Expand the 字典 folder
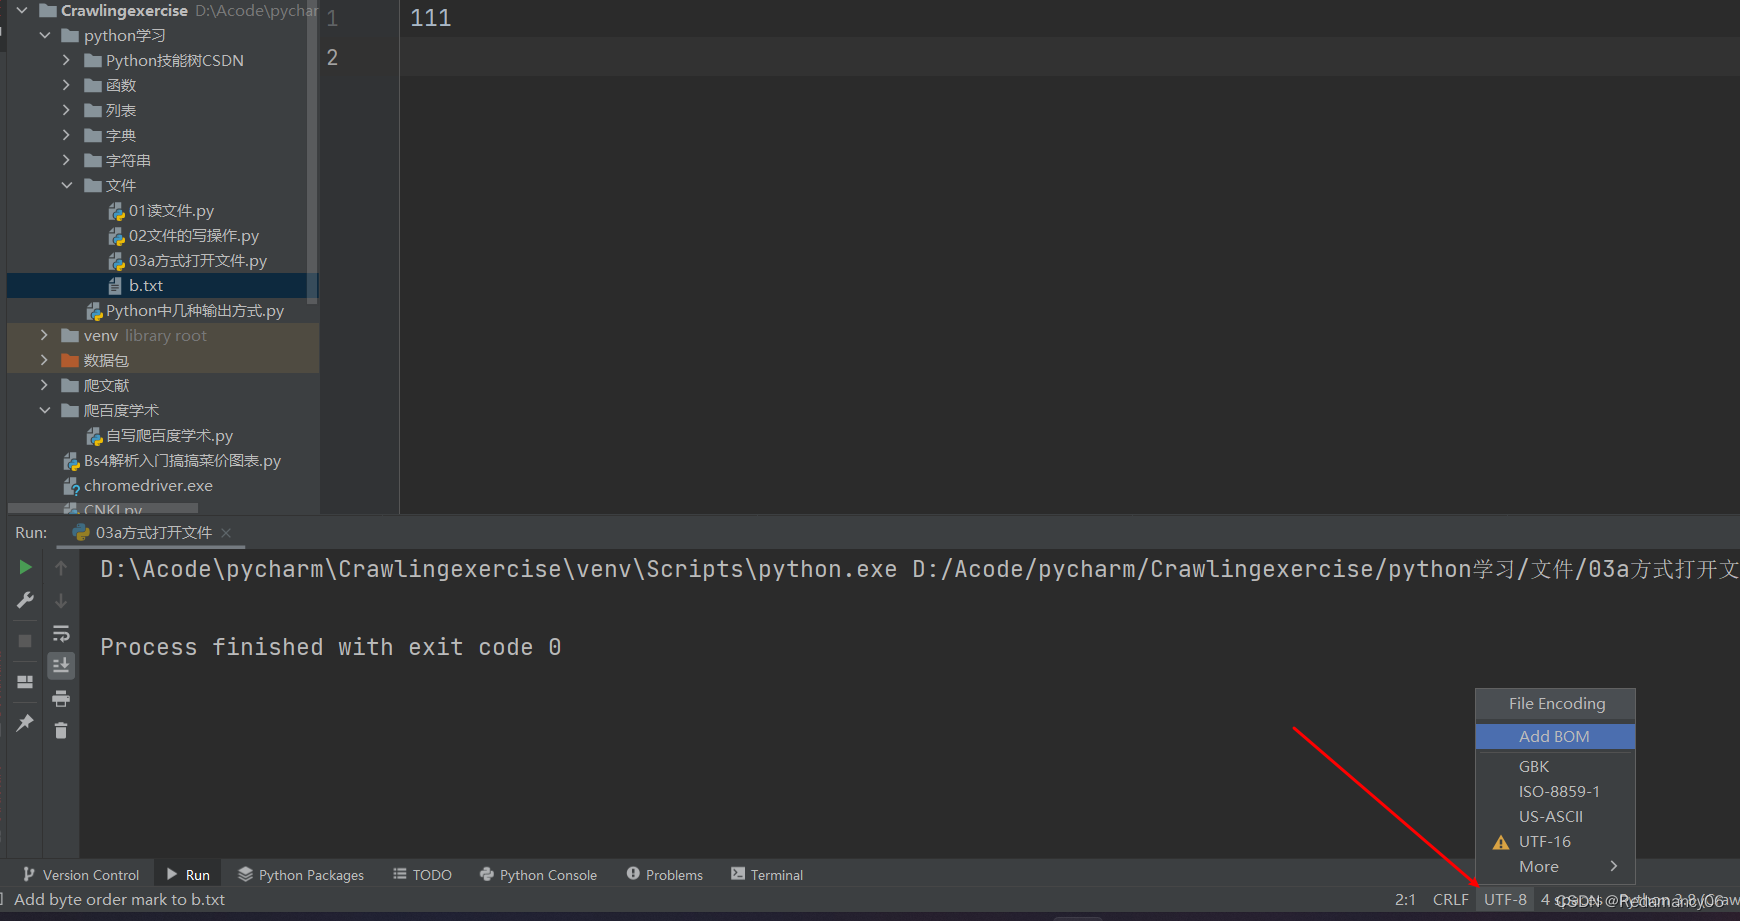 (67, 135)
